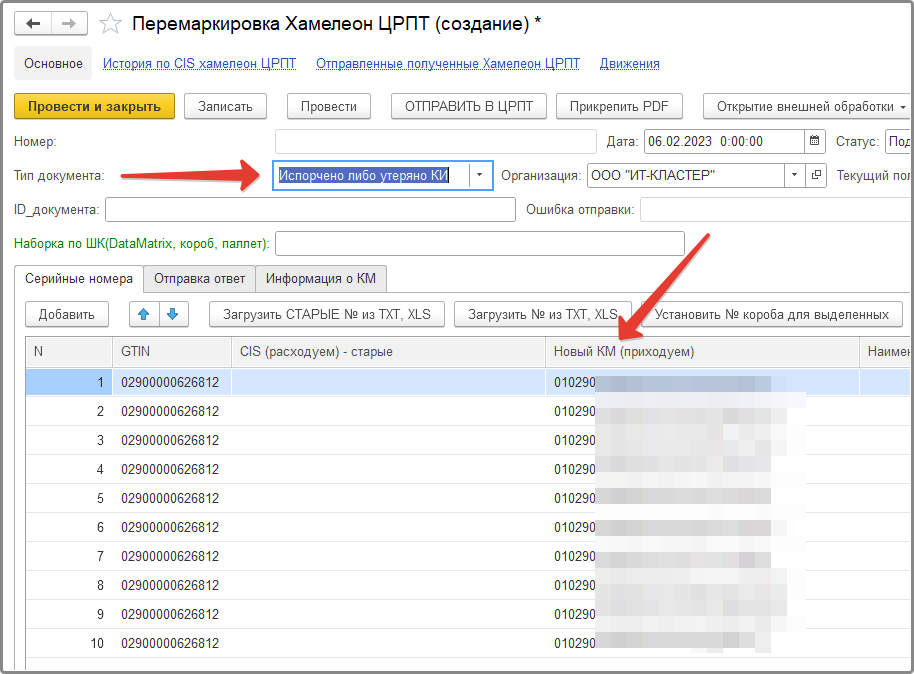Open Отправленные полученные Хамелеон ЦРПТ link
The width and height of the screenshot is (914, 674).
click(448, 64)
